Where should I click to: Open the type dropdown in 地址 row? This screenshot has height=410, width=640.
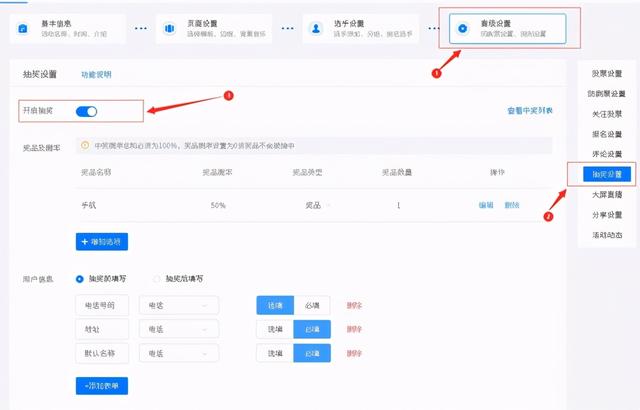point(179,329)
